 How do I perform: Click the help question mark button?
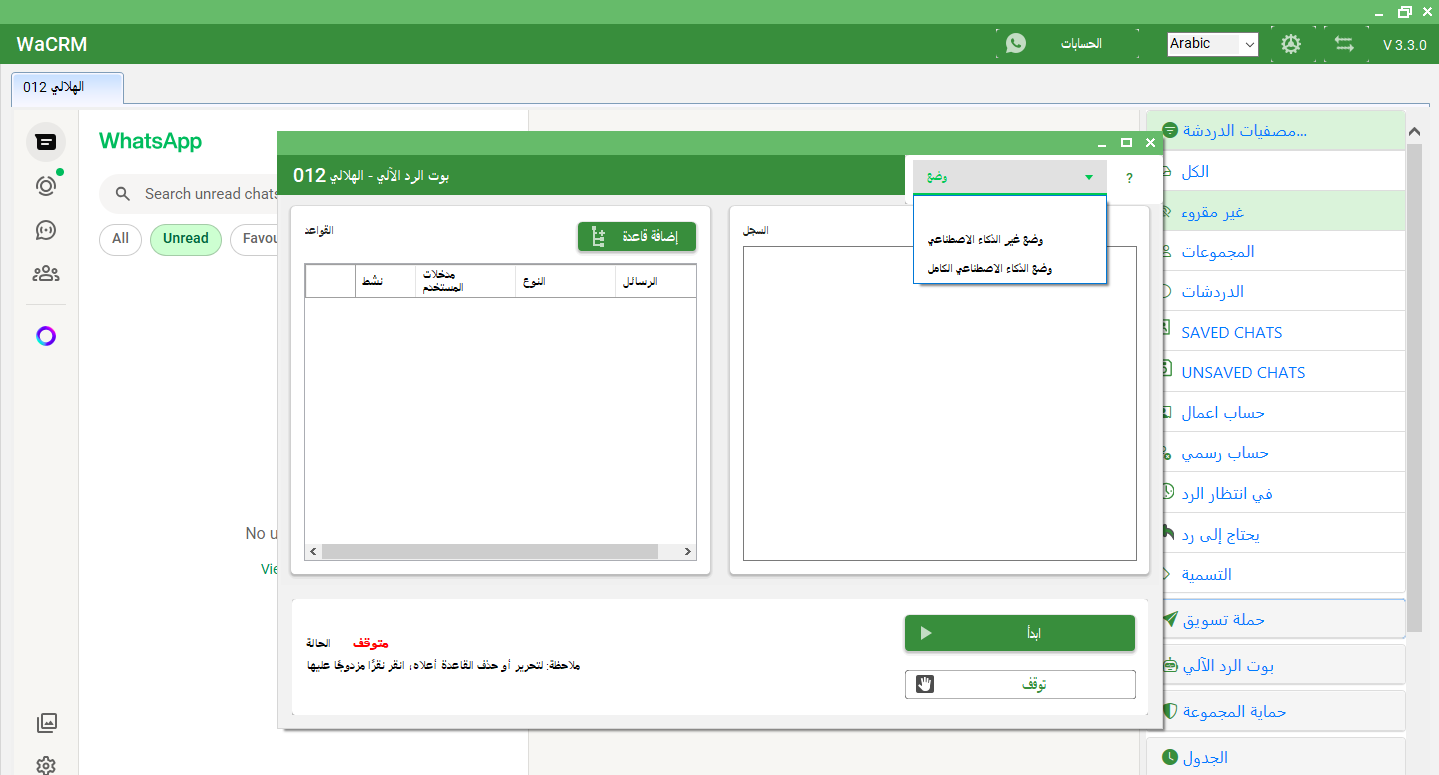[x=1129, y=178]
